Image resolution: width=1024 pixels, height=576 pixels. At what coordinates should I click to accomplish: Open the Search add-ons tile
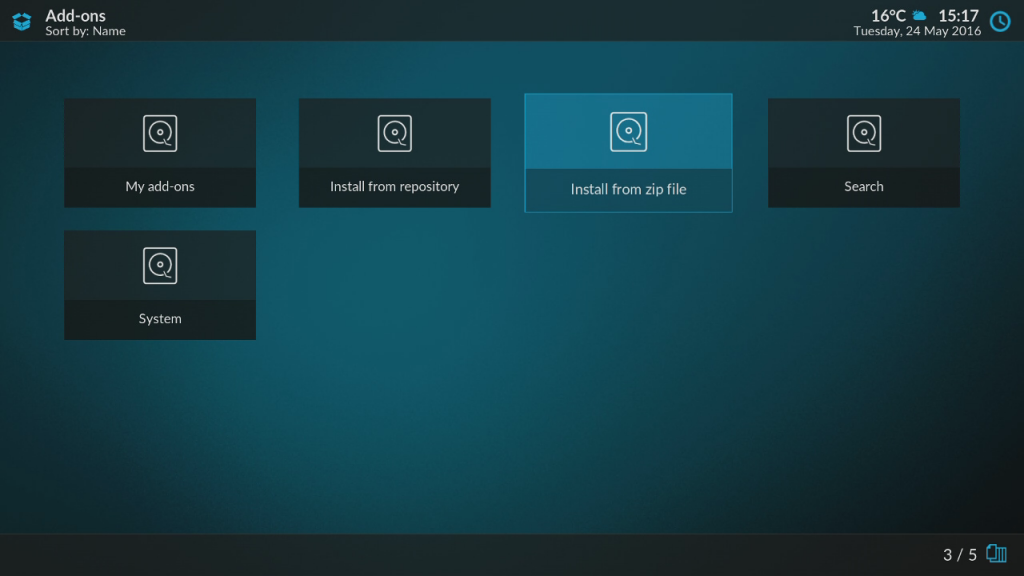863,153
